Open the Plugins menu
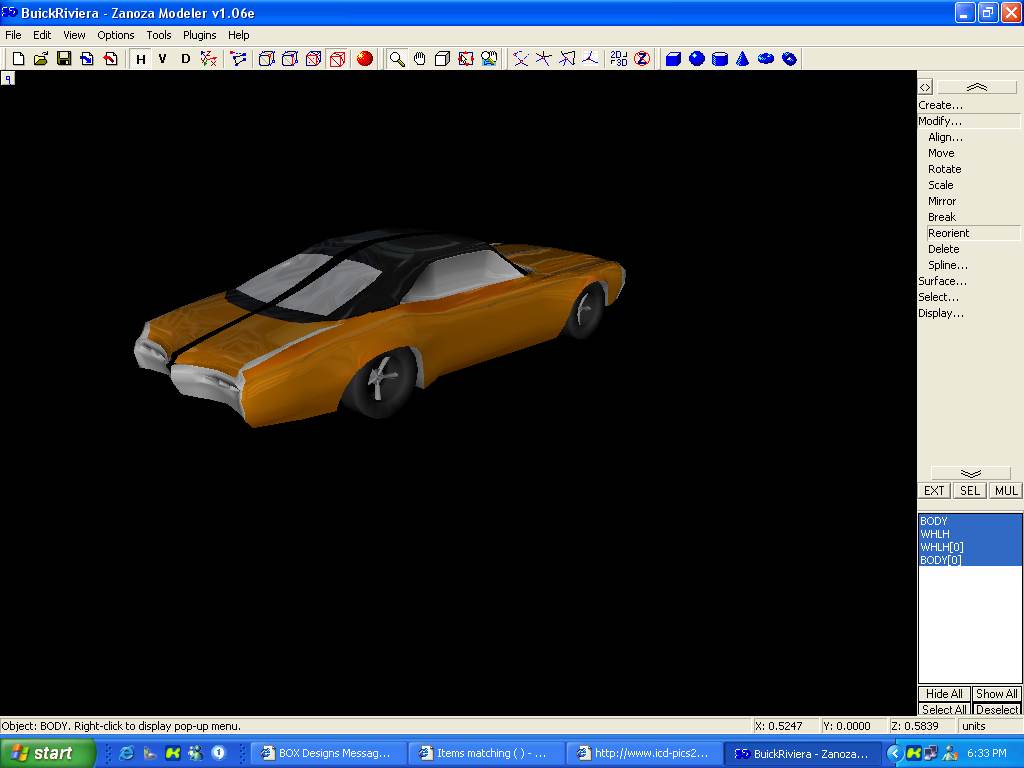The height and width of the screenshot is (768, 1024). pyautogui.click(x=199, y=35)
